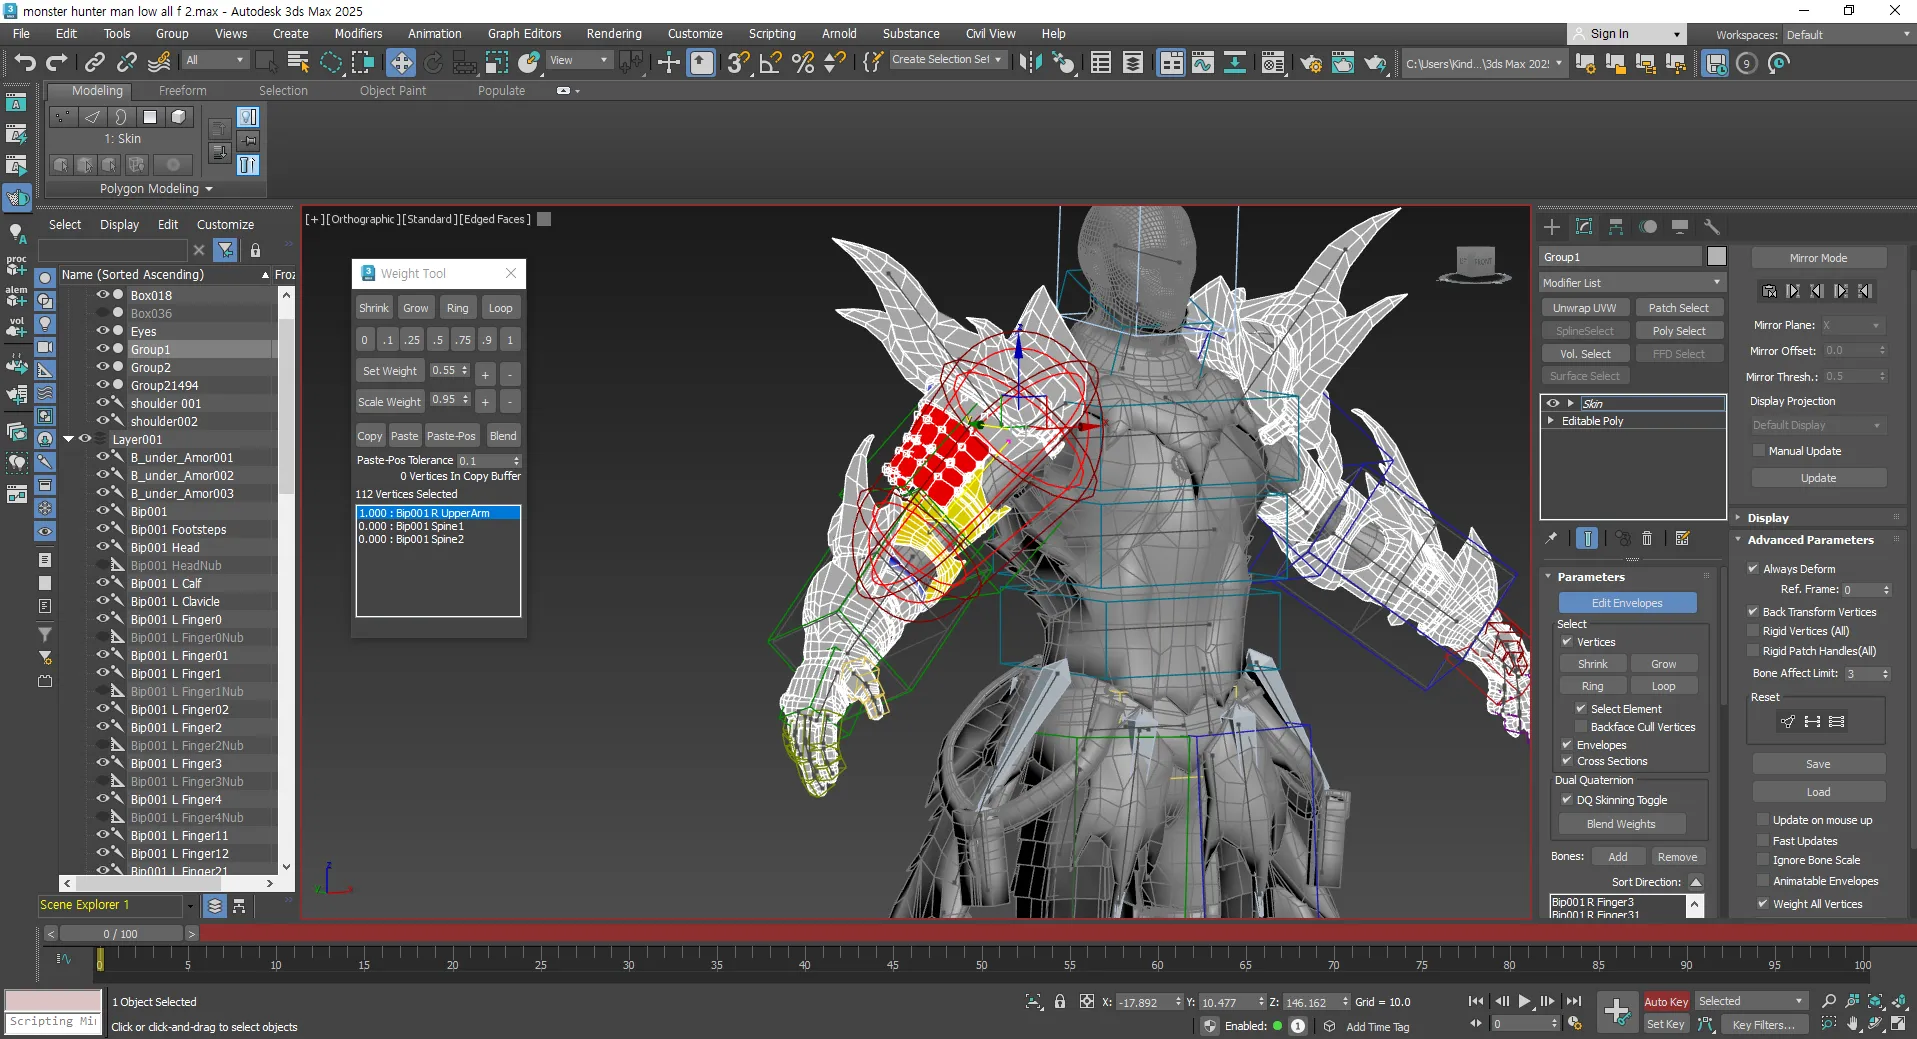Image resolution: width=1917 pixels, height=1039 pixels.
Task: Open the Display command panel tab
Action: pos(1680,227)
